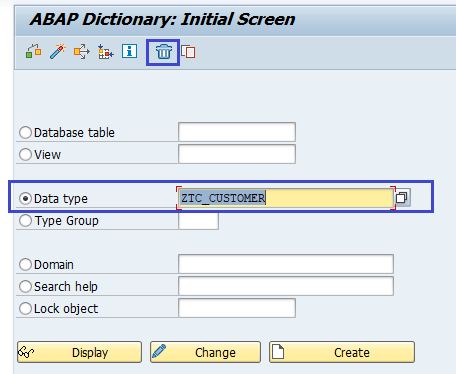Screen dimensions: 456x374
Task: Click the Type Group input field
Action: (198, 221)
